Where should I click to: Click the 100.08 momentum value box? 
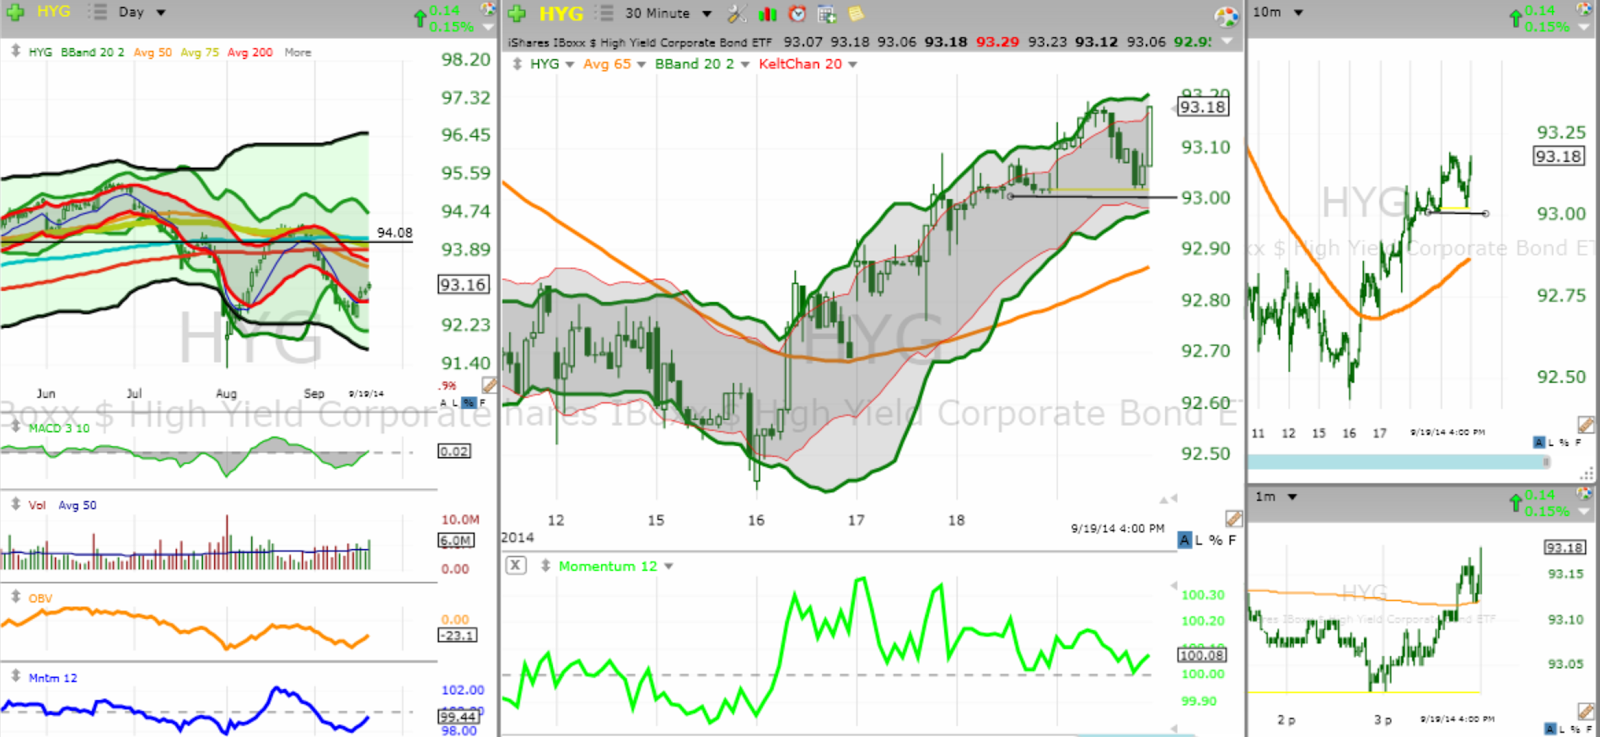[x=1201, y=655]
